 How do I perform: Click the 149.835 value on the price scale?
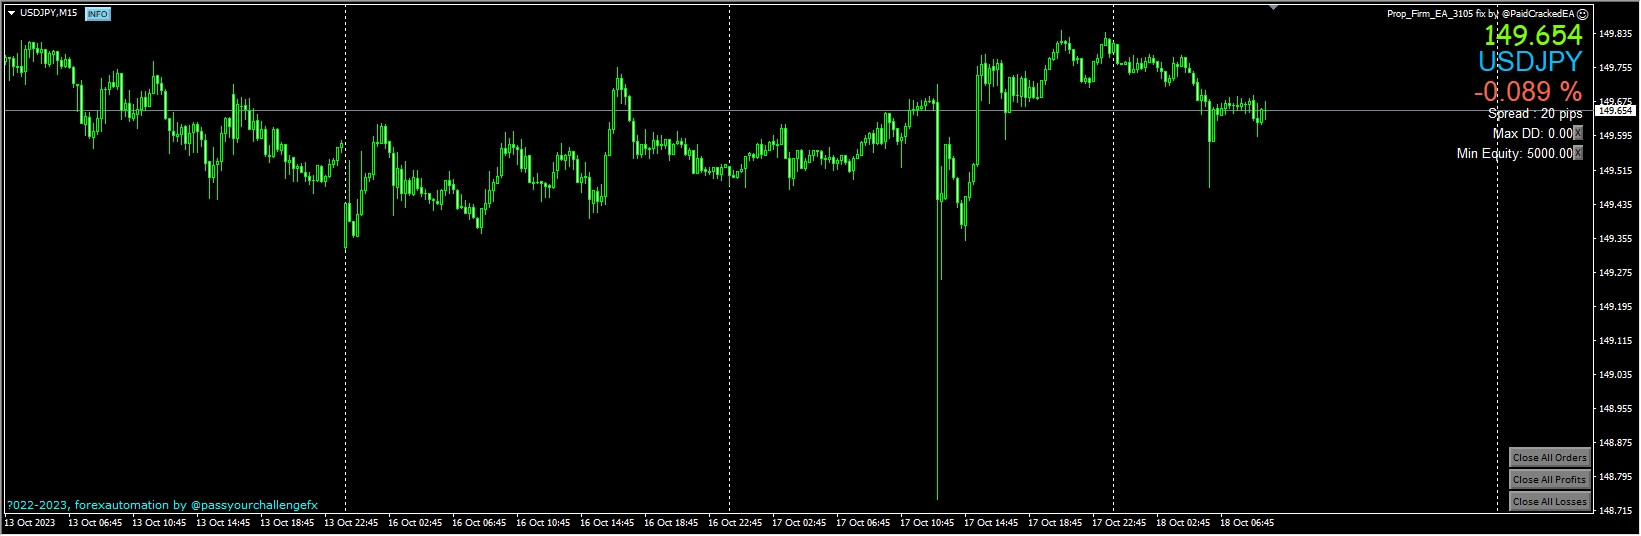(x=1616, y=33)
